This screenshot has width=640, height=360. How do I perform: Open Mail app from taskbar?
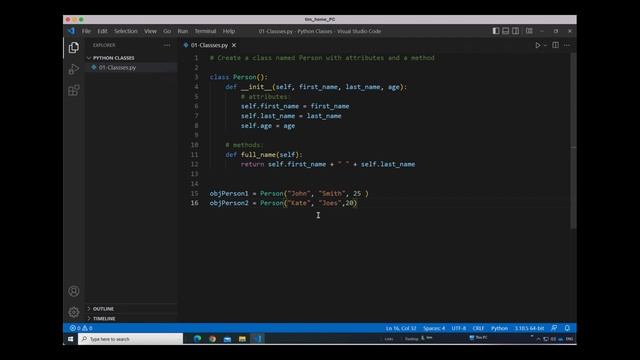point(227,339)
